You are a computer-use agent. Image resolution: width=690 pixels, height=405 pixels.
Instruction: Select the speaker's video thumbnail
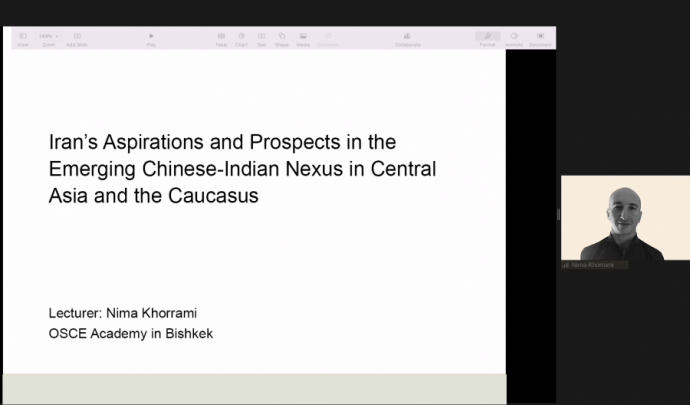(x=625, y=220)
